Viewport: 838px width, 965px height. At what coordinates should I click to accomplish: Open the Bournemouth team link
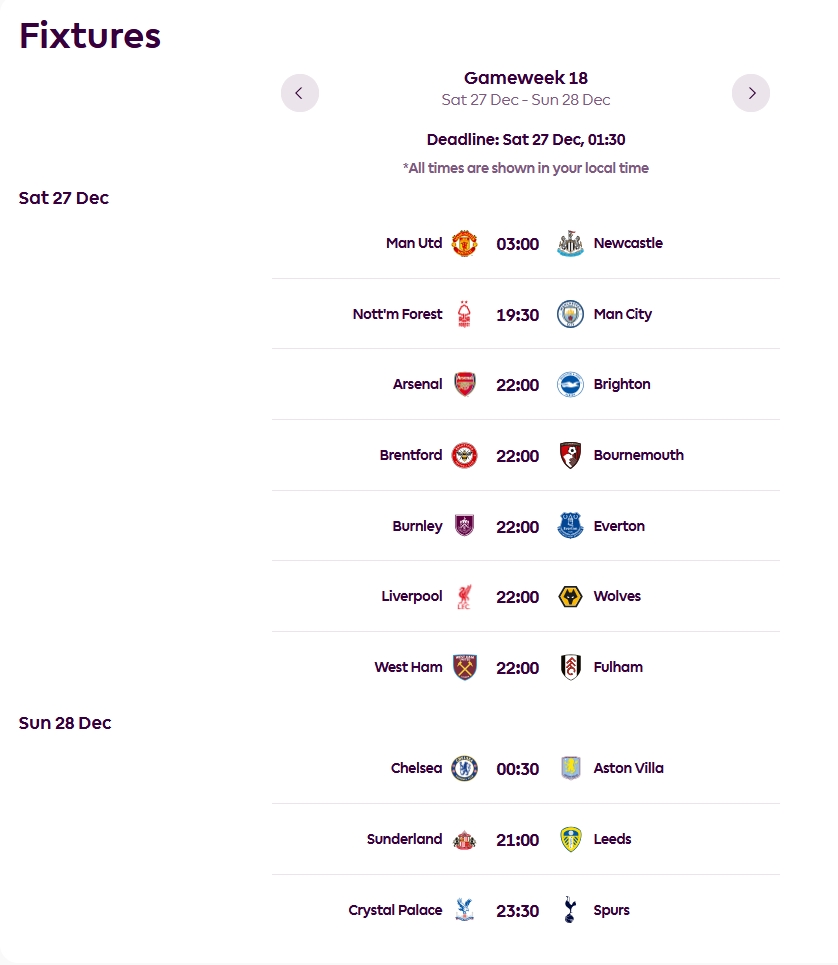pos(638,455)
